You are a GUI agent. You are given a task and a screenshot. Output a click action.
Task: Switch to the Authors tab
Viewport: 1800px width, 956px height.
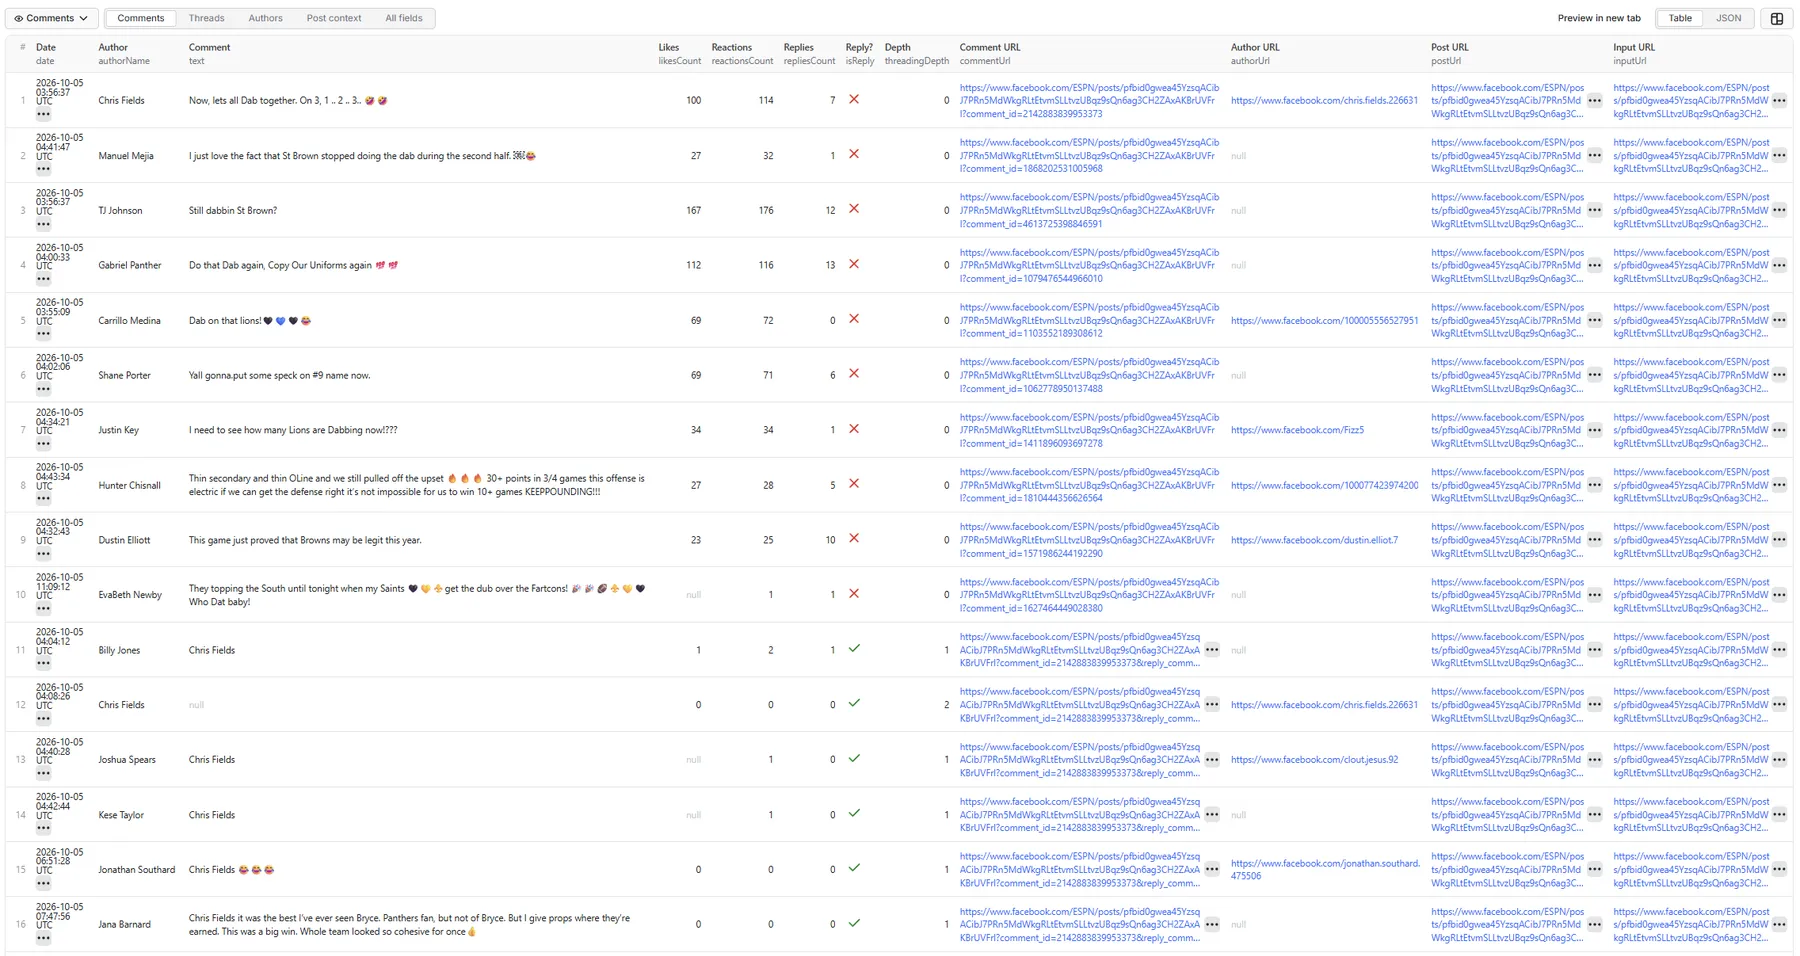[265, 18]
